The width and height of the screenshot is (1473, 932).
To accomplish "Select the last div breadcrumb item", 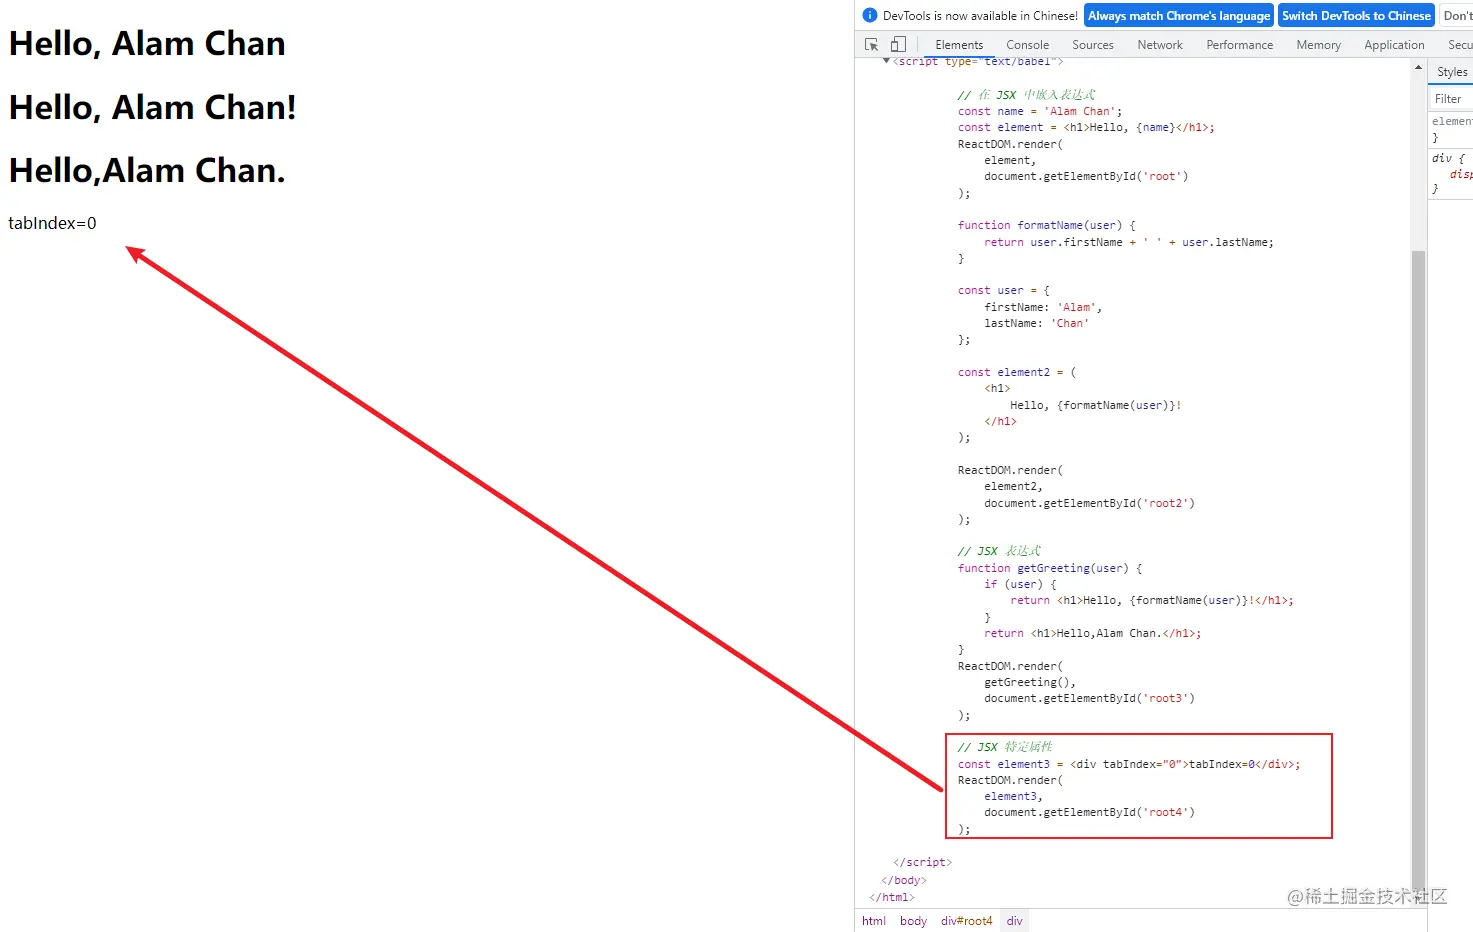I will point(1015,921).
